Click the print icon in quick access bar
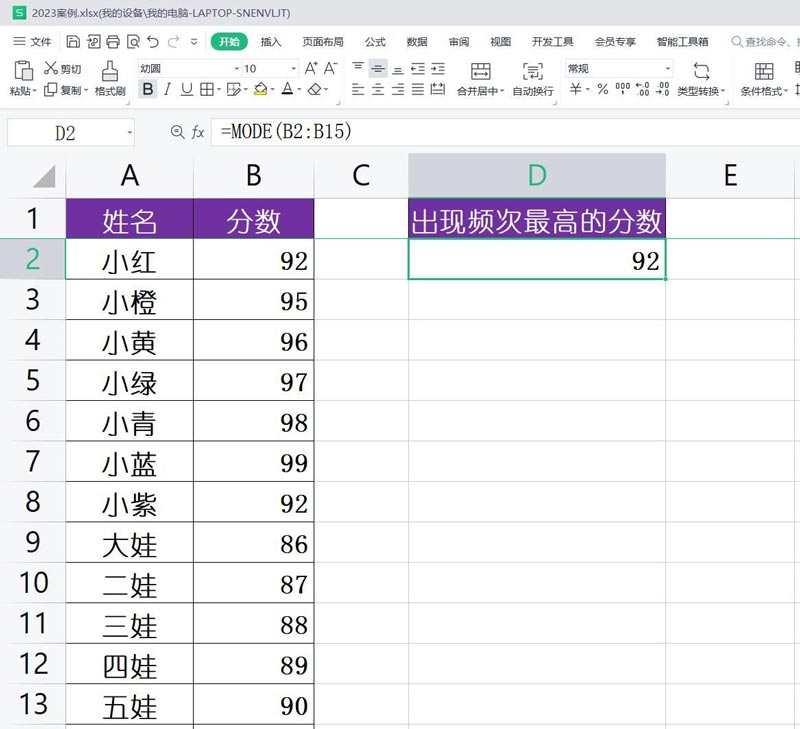The height and width of the screenshot is (729, 800). pos(113,41)
